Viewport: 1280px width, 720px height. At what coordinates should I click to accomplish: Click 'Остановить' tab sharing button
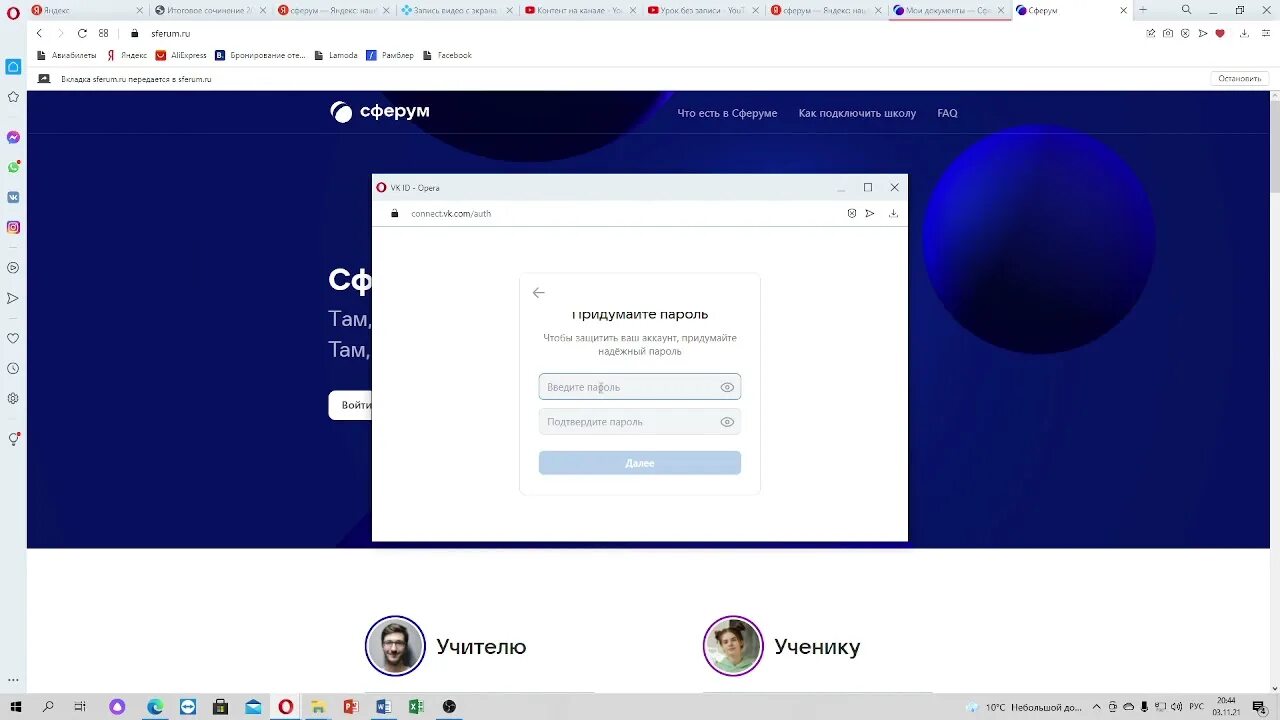tap(1240, 78)
